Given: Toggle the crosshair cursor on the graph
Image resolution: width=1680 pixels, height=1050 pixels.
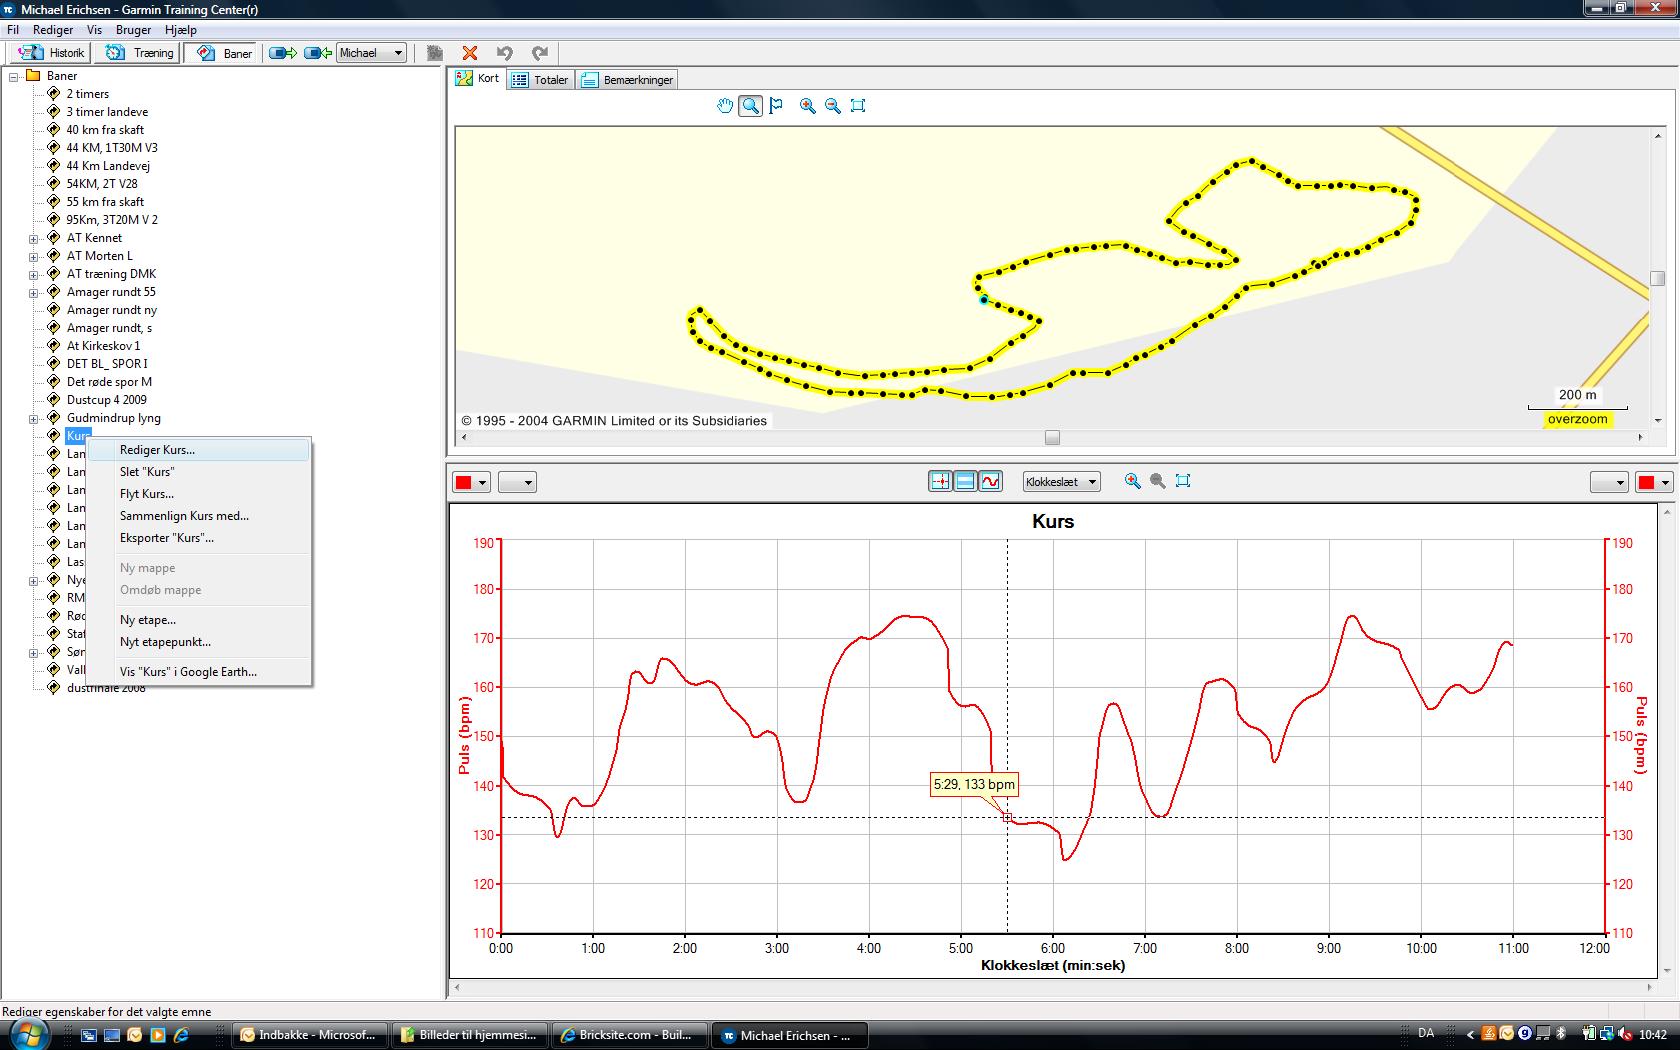Looking at the screenshot, I should (940, 482).
